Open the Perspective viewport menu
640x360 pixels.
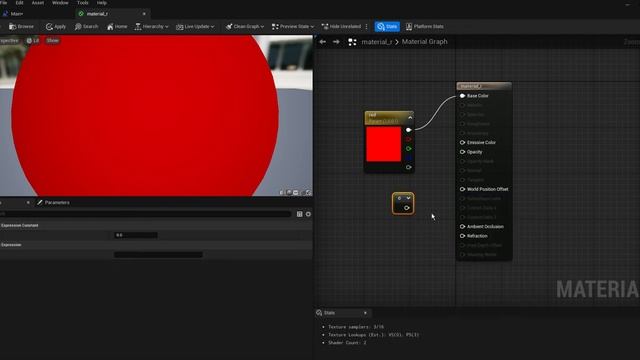(x=10, y=40)
